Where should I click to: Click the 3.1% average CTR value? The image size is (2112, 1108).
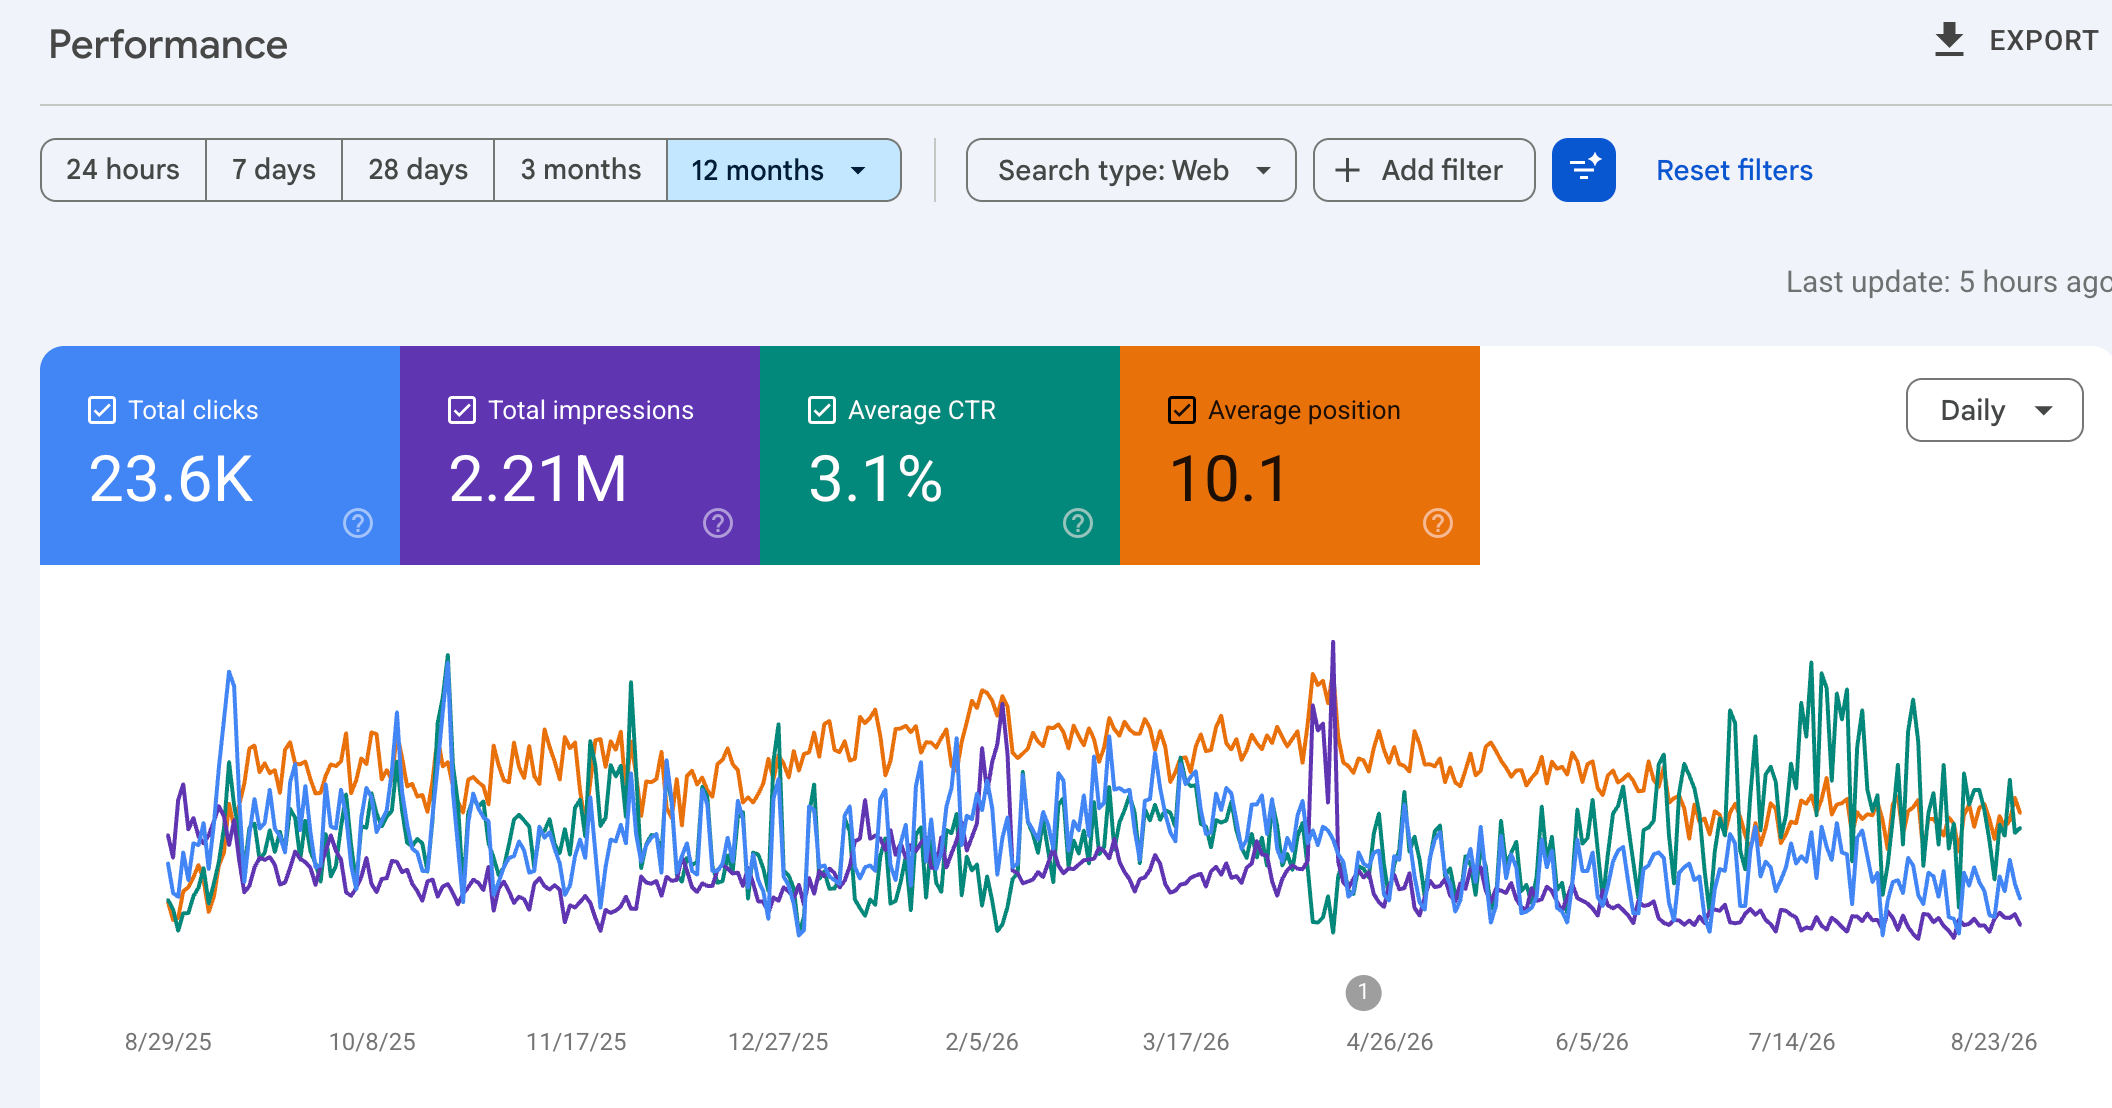tap(875, 479)
